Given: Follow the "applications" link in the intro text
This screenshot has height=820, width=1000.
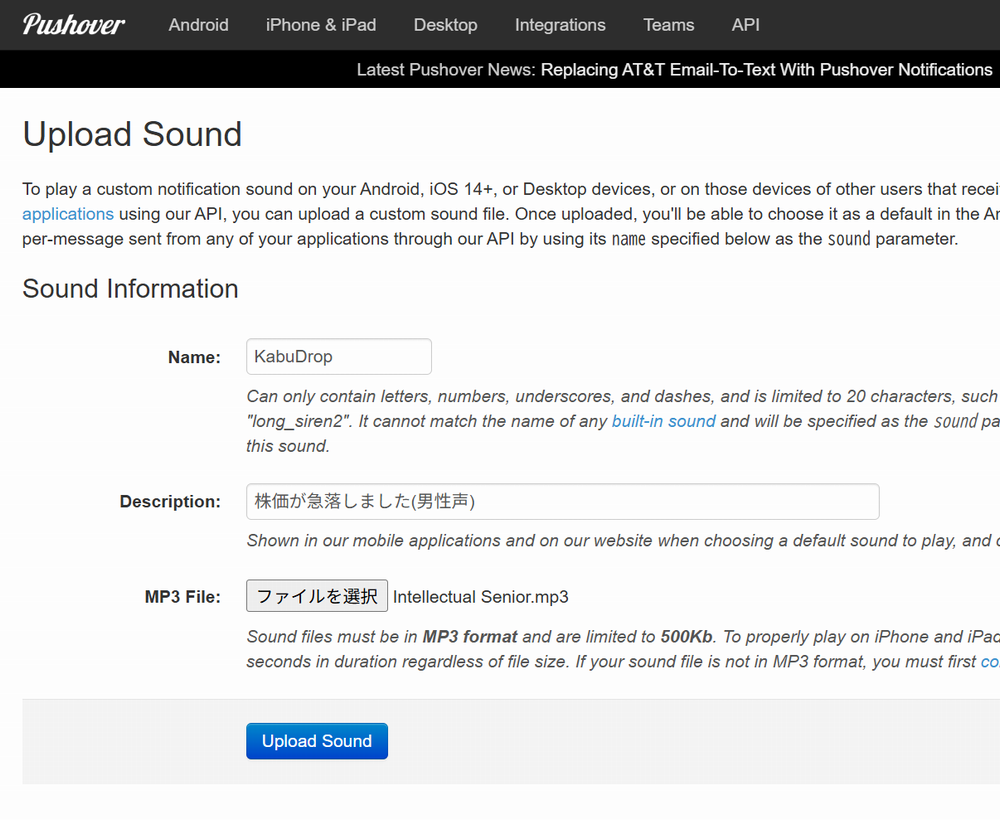Looking at the screenshot, I should coord(68,214).
